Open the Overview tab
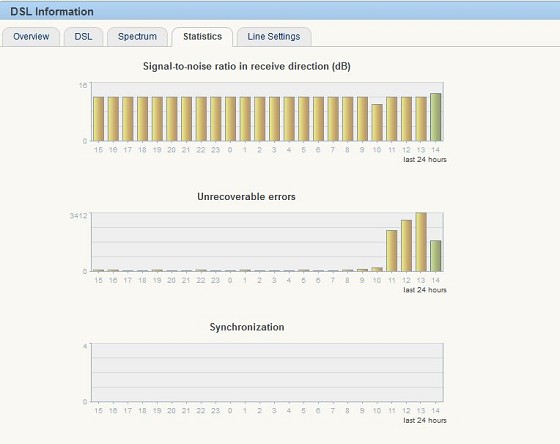 [31, 36]
